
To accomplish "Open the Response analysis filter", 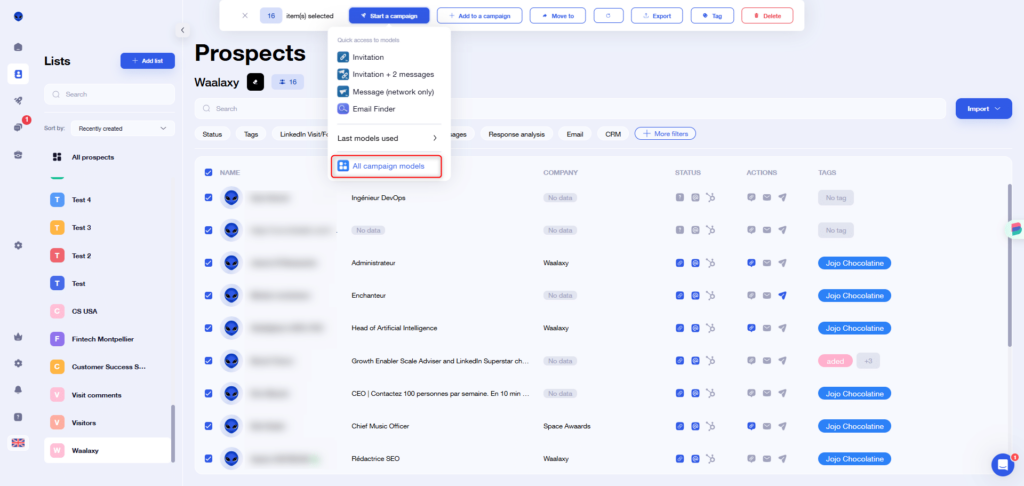I will (517, 134).
